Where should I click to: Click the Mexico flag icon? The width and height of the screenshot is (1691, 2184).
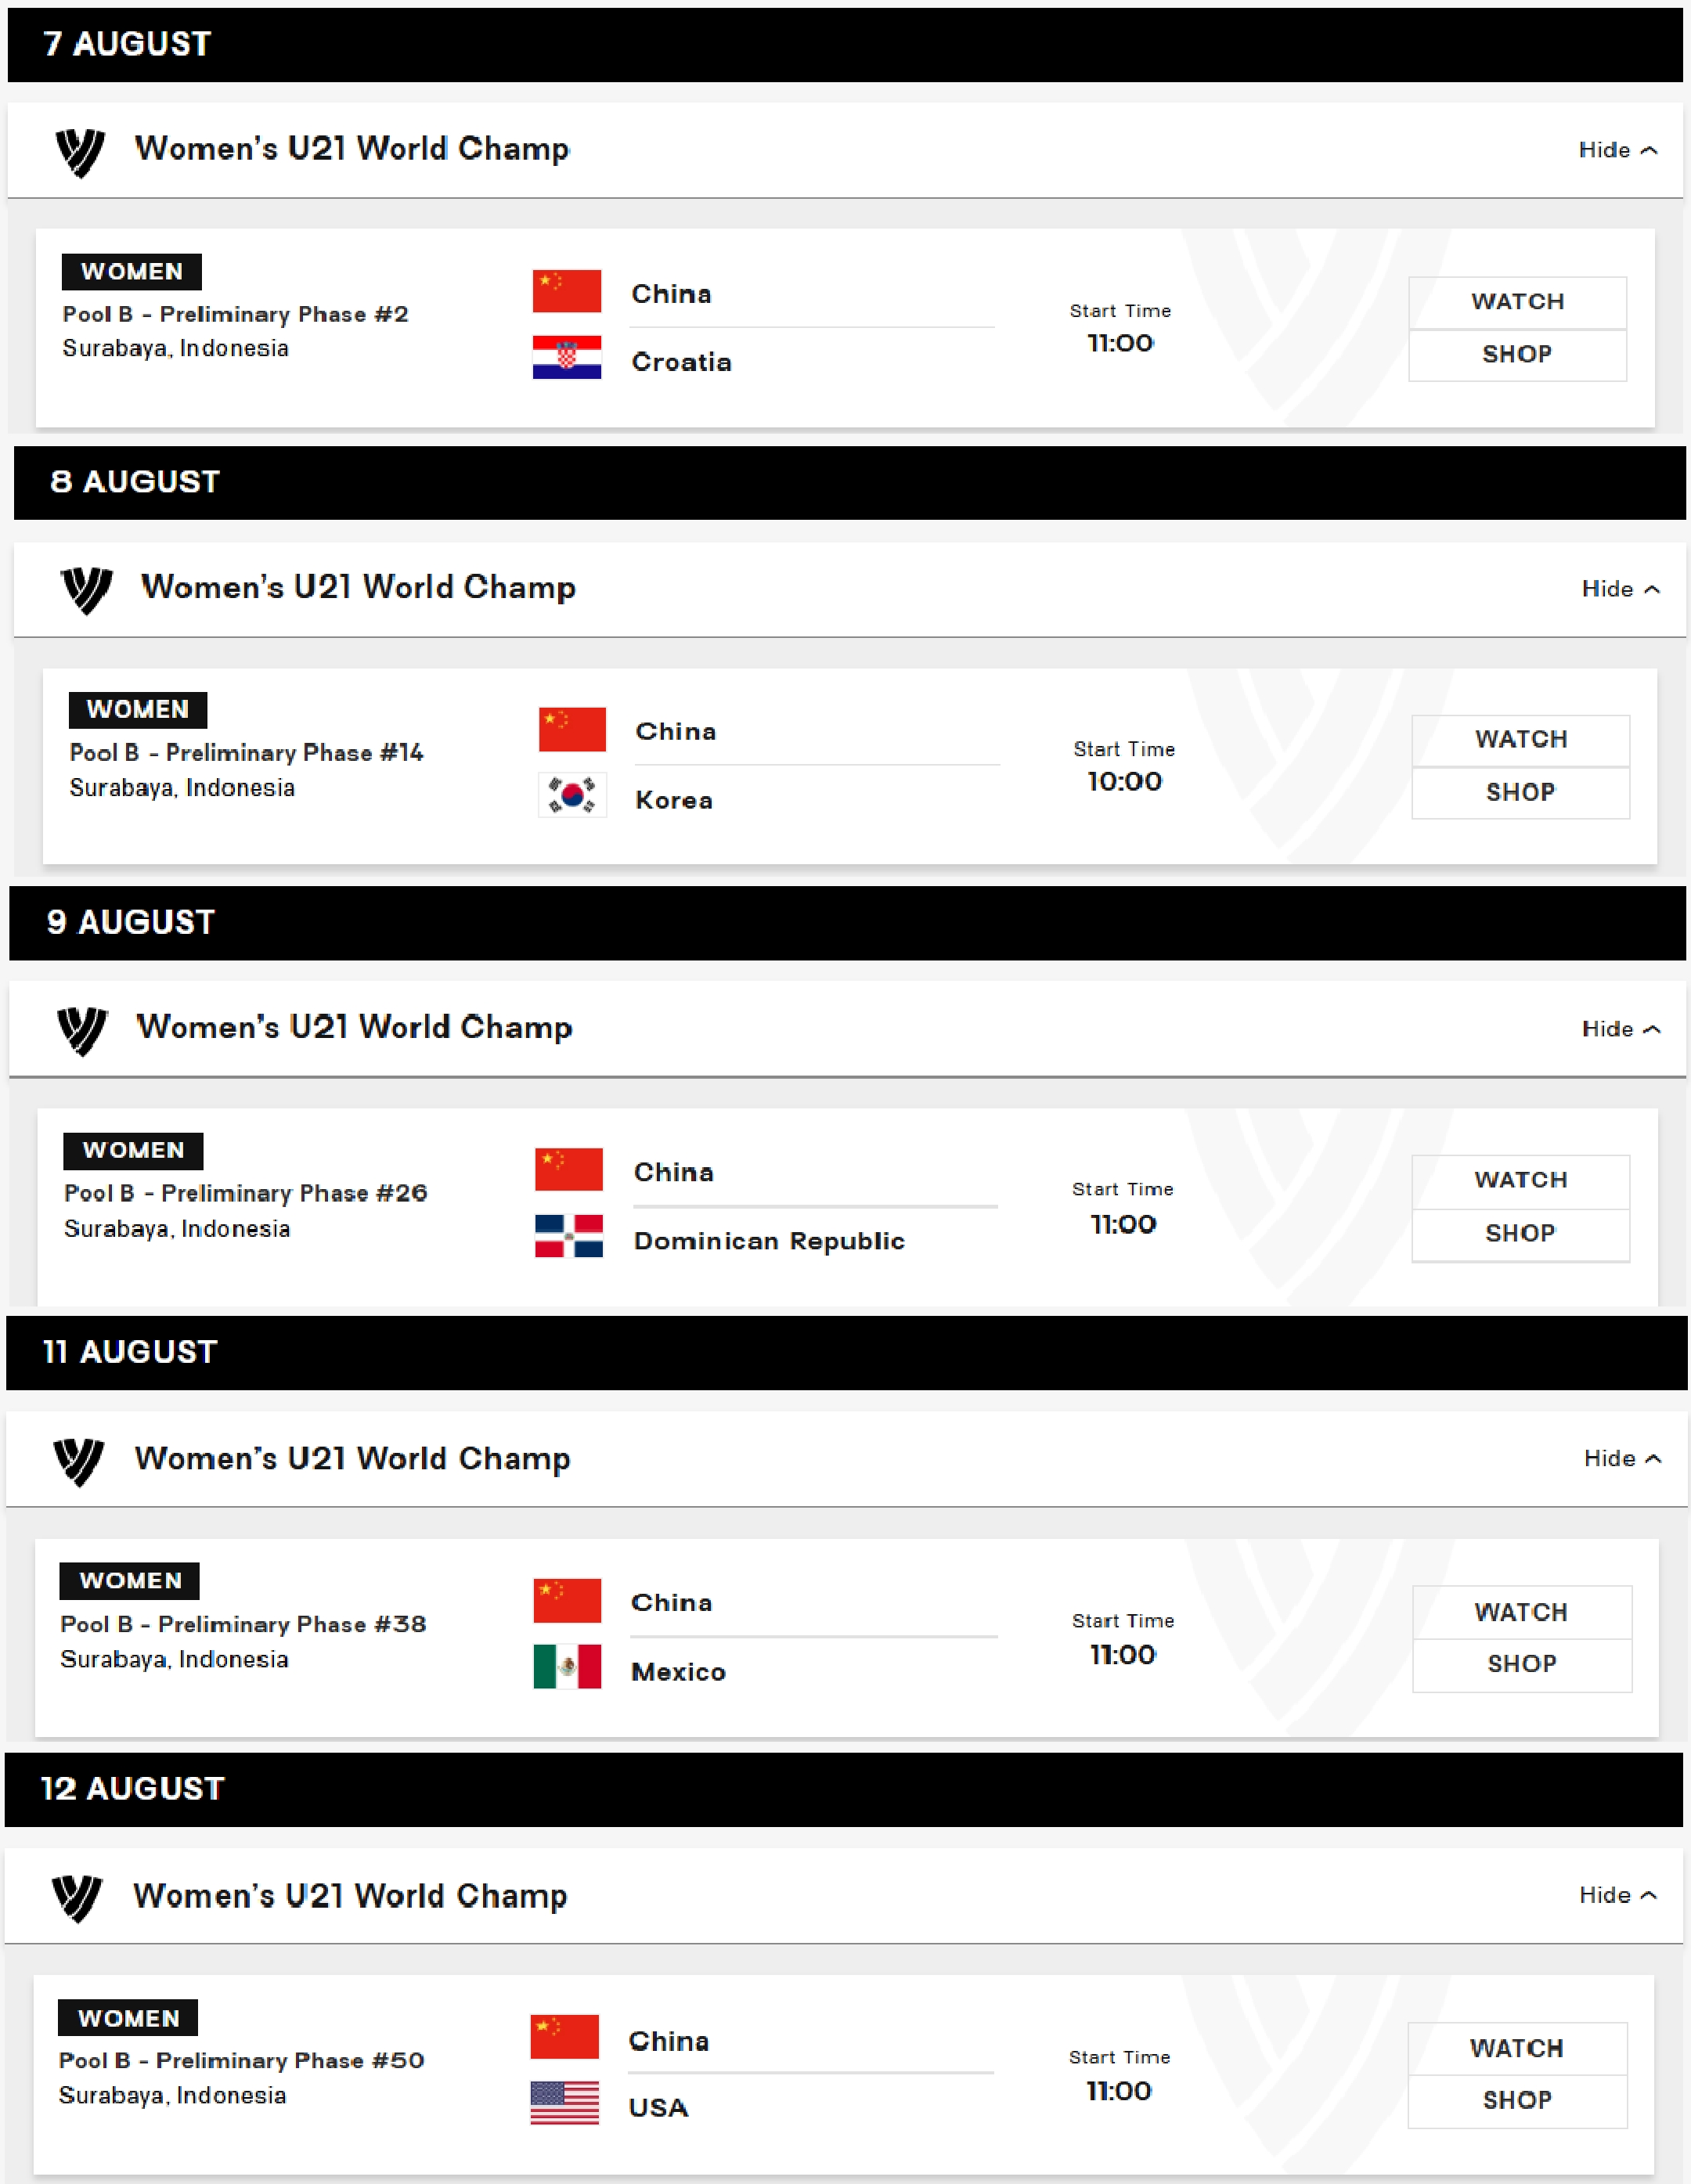[x=567, y=1667]
